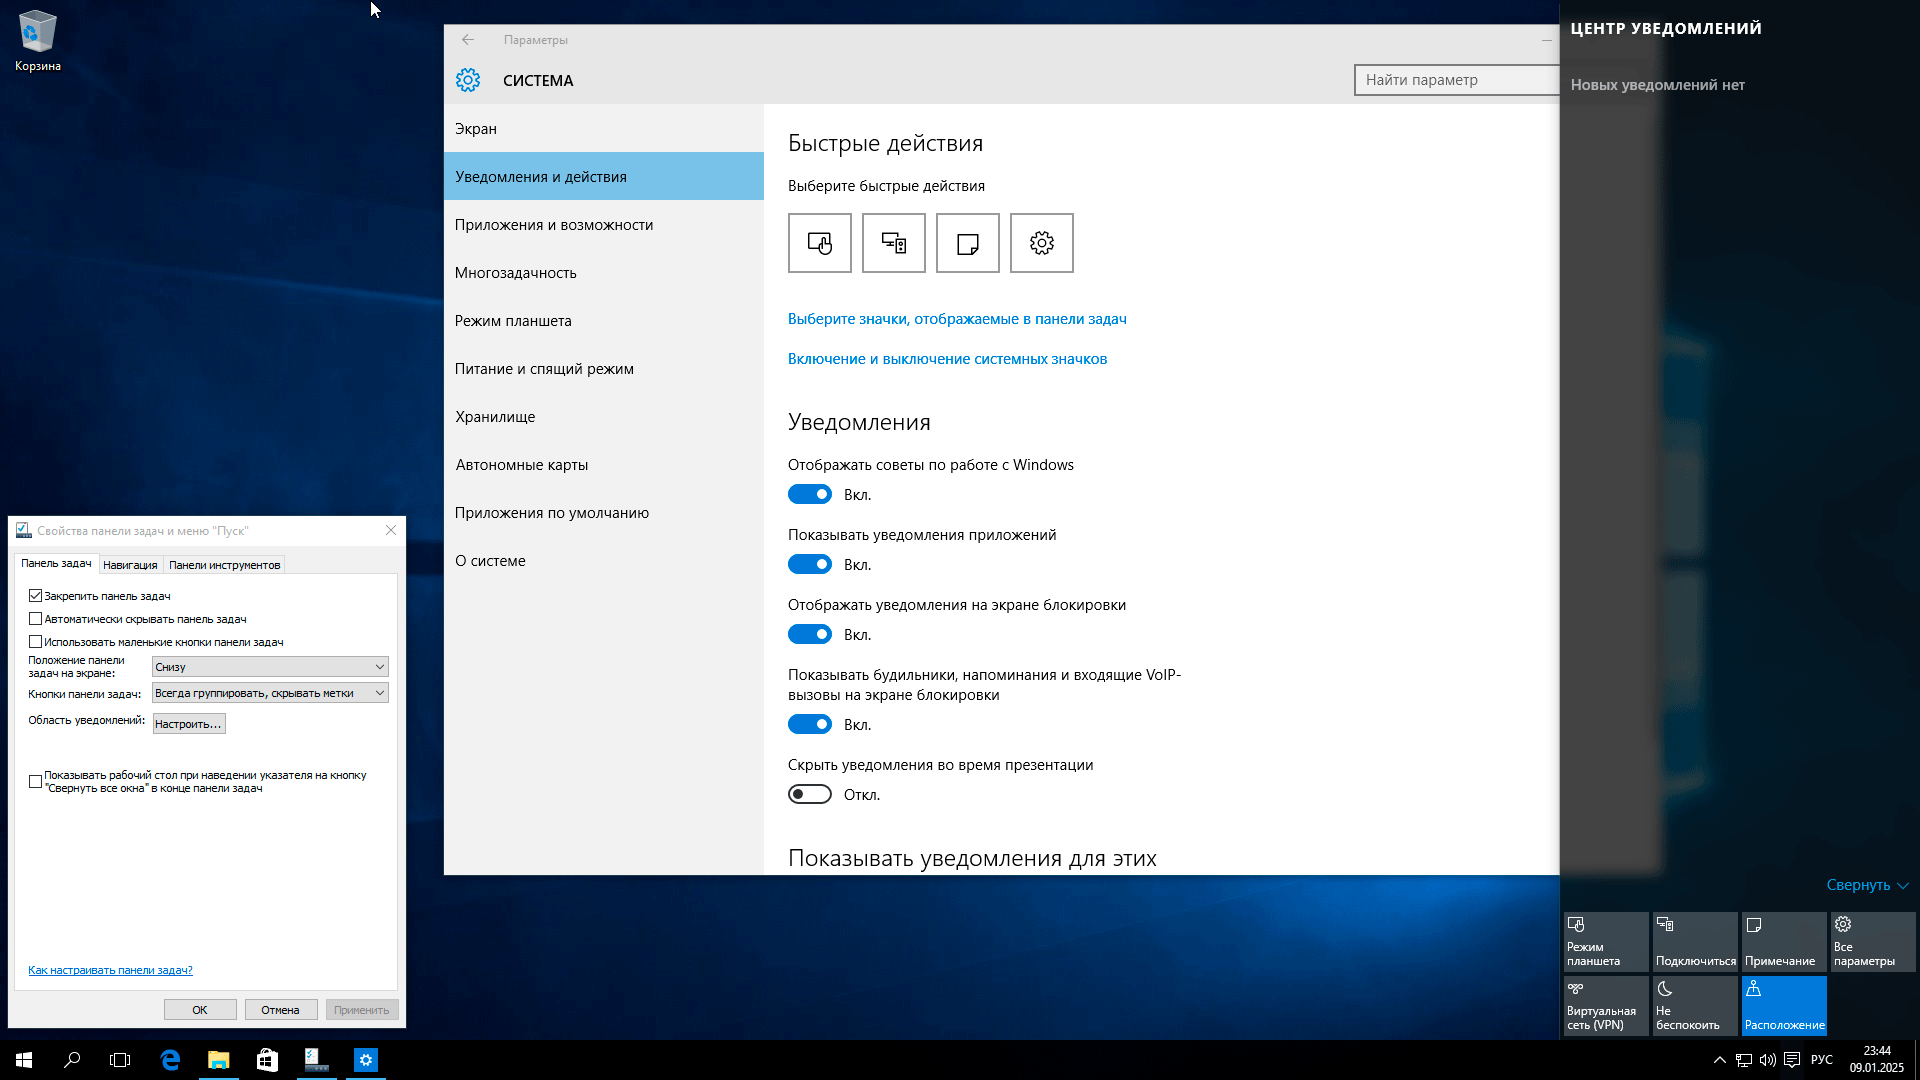Expand taskbar buttons grouping dropdown
Image resolution: width=1920 pixels, height=1080 pixels.
click(x=270, y=693)
